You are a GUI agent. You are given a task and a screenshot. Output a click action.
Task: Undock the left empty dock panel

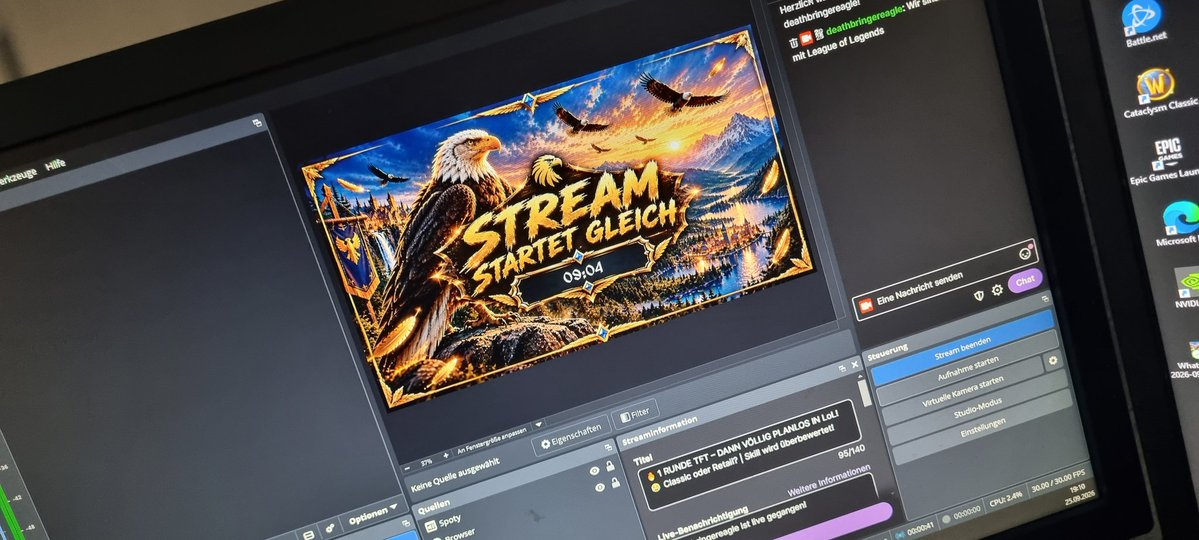pyautogui.click(x=258, y=122)
